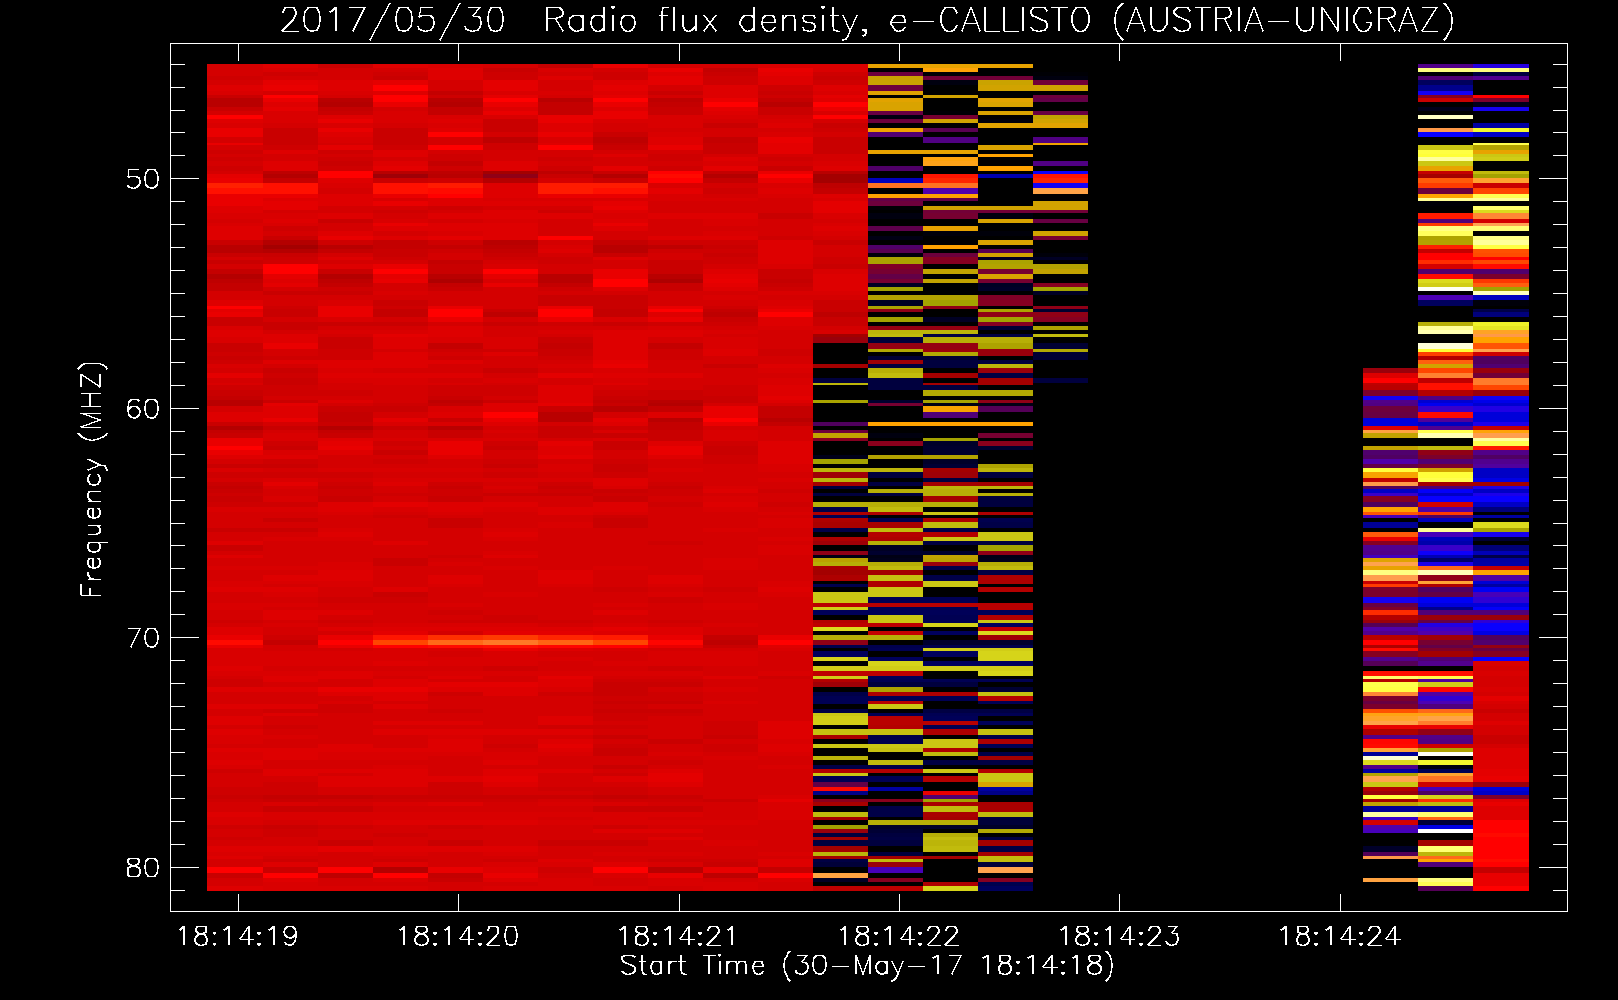Select the 50 frequency tick label
Viewport: 1618px width, 1000px height.
pyautogui.click(x=143, y=179)
